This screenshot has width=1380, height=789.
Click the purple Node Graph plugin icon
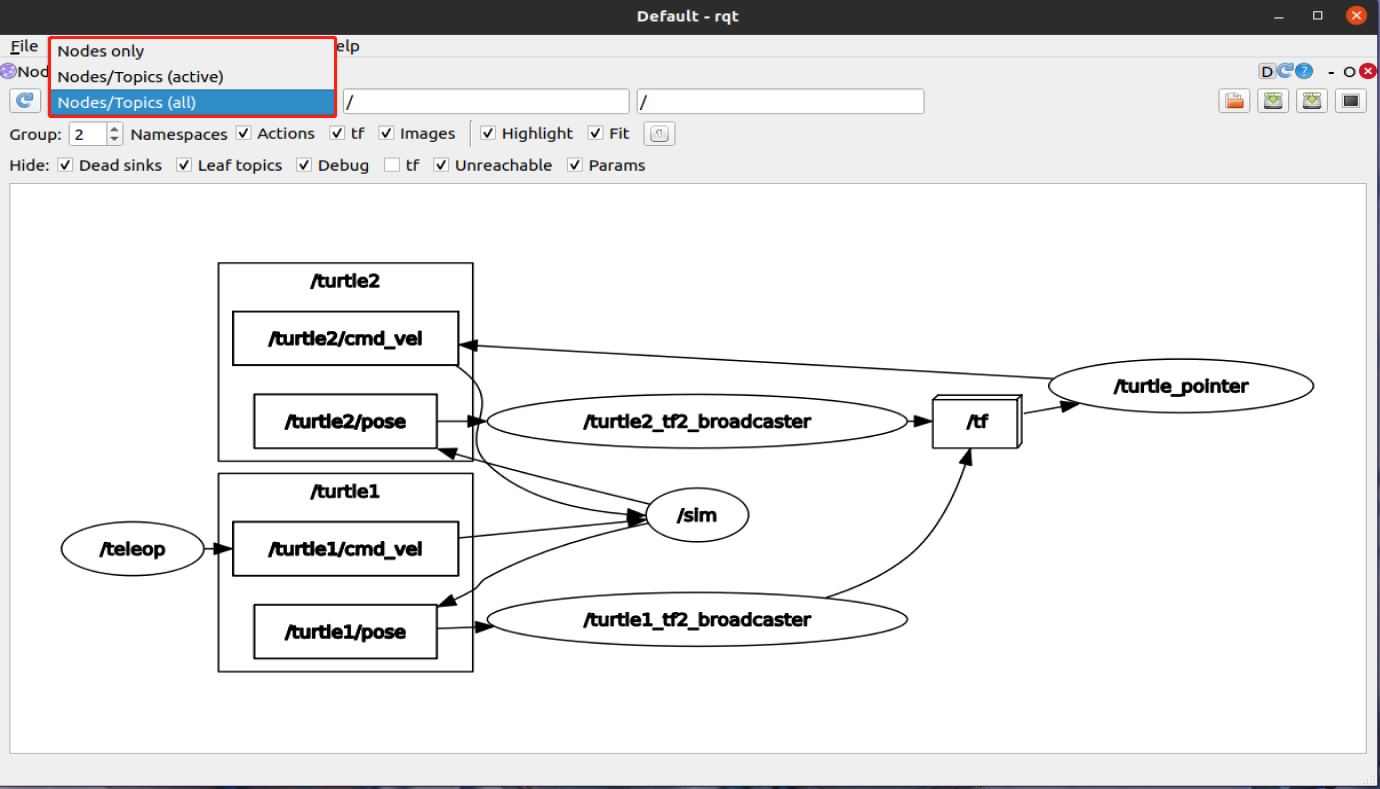point(8,72)
